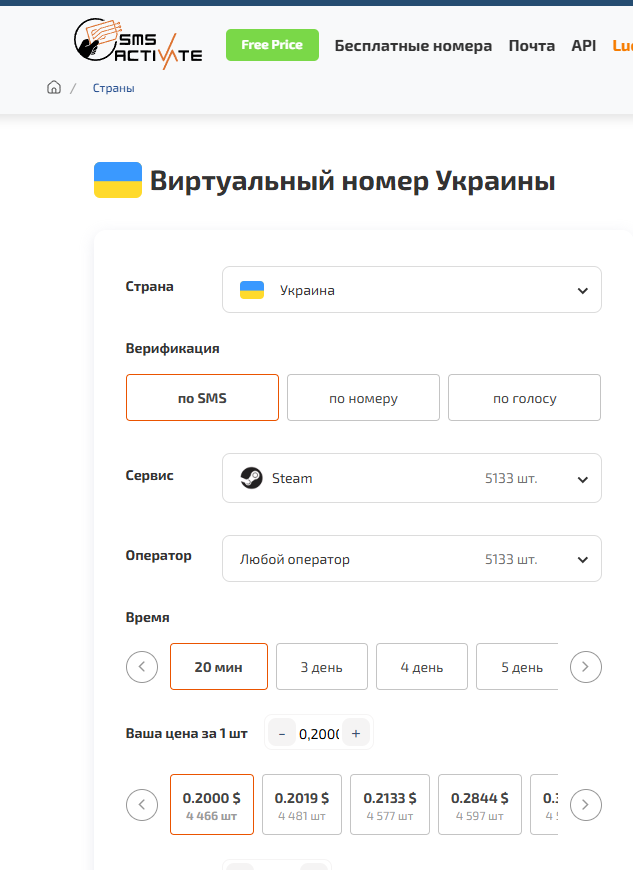
Task: Click the price per unit input field
Action: coord(318,734)
